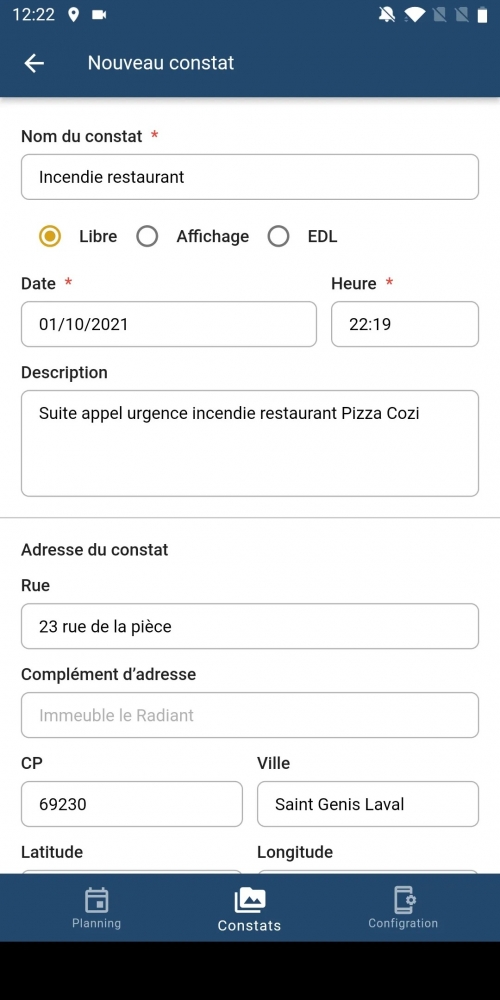The width and height of the screenshot is (500, 1000).
Task: Focus the Description text area
Action: coord(250,443)
